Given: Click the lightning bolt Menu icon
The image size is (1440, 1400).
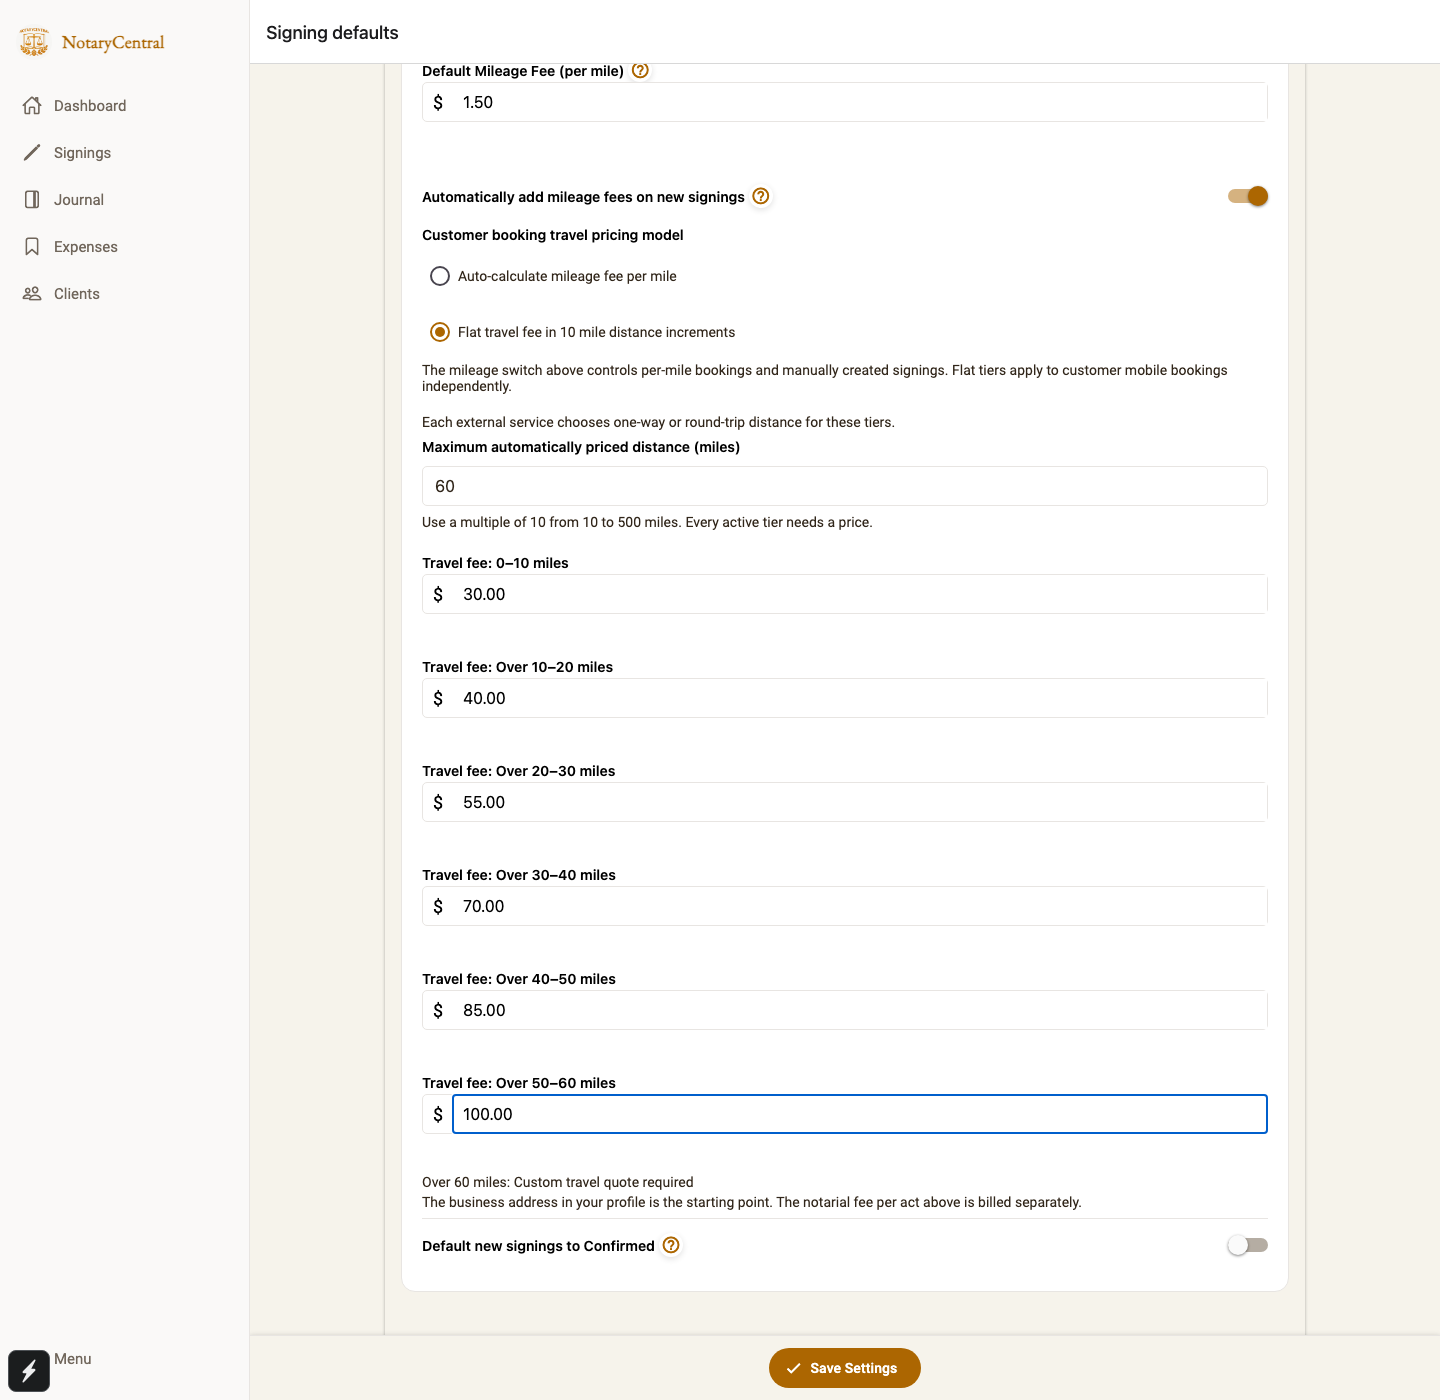Looking at the screenshot, I should click(x=29, y=1370).
